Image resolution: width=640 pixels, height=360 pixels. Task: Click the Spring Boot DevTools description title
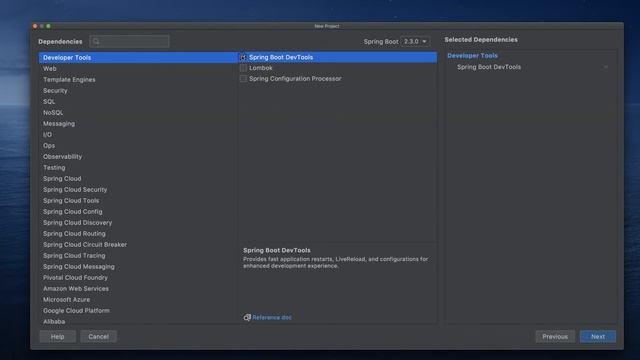pyautogui.click(x=277, y=250)
